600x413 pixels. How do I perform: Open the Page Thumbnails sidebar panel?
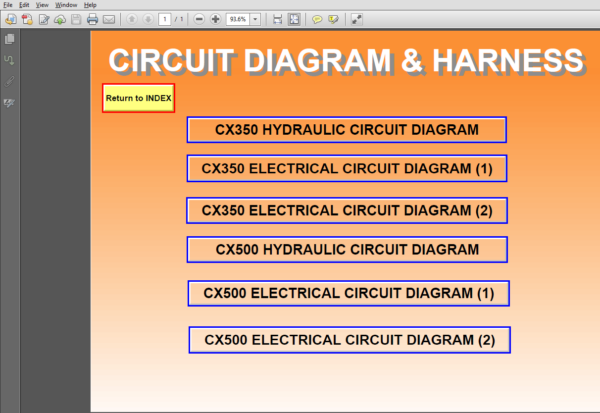coord(10,39)
